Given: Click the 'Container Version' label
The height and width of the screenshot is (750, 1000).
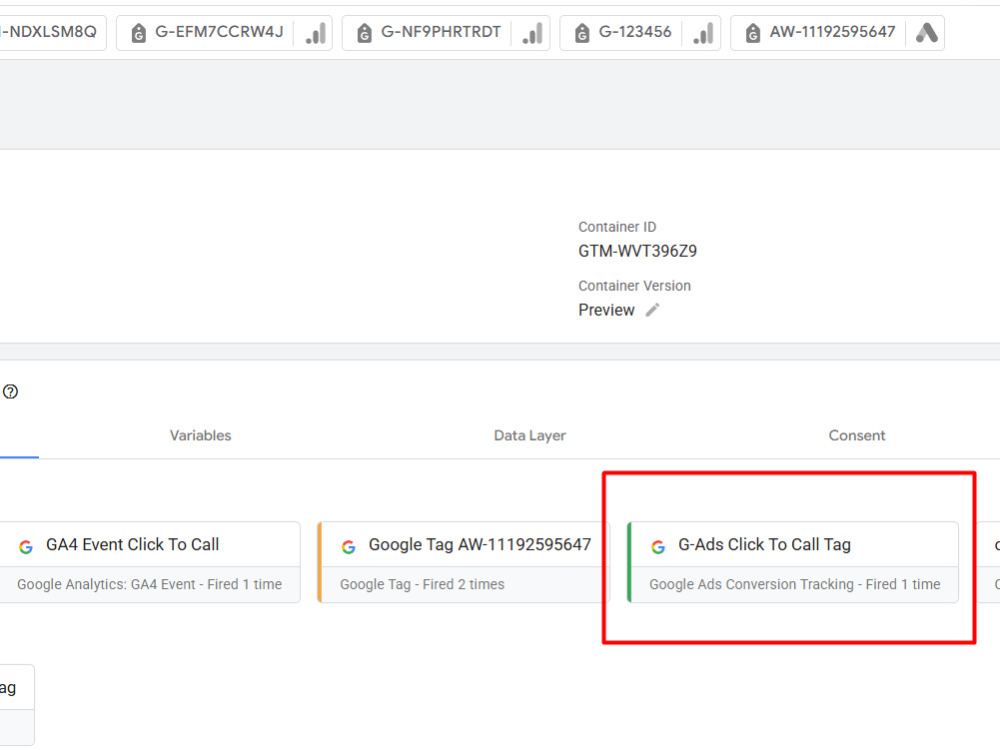Looking at the screenshot, I should (634, 286).
